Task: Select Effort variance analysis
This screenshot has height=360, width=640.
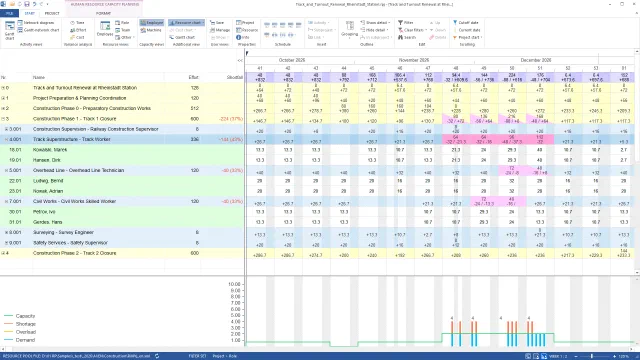Action: (78, 30)
